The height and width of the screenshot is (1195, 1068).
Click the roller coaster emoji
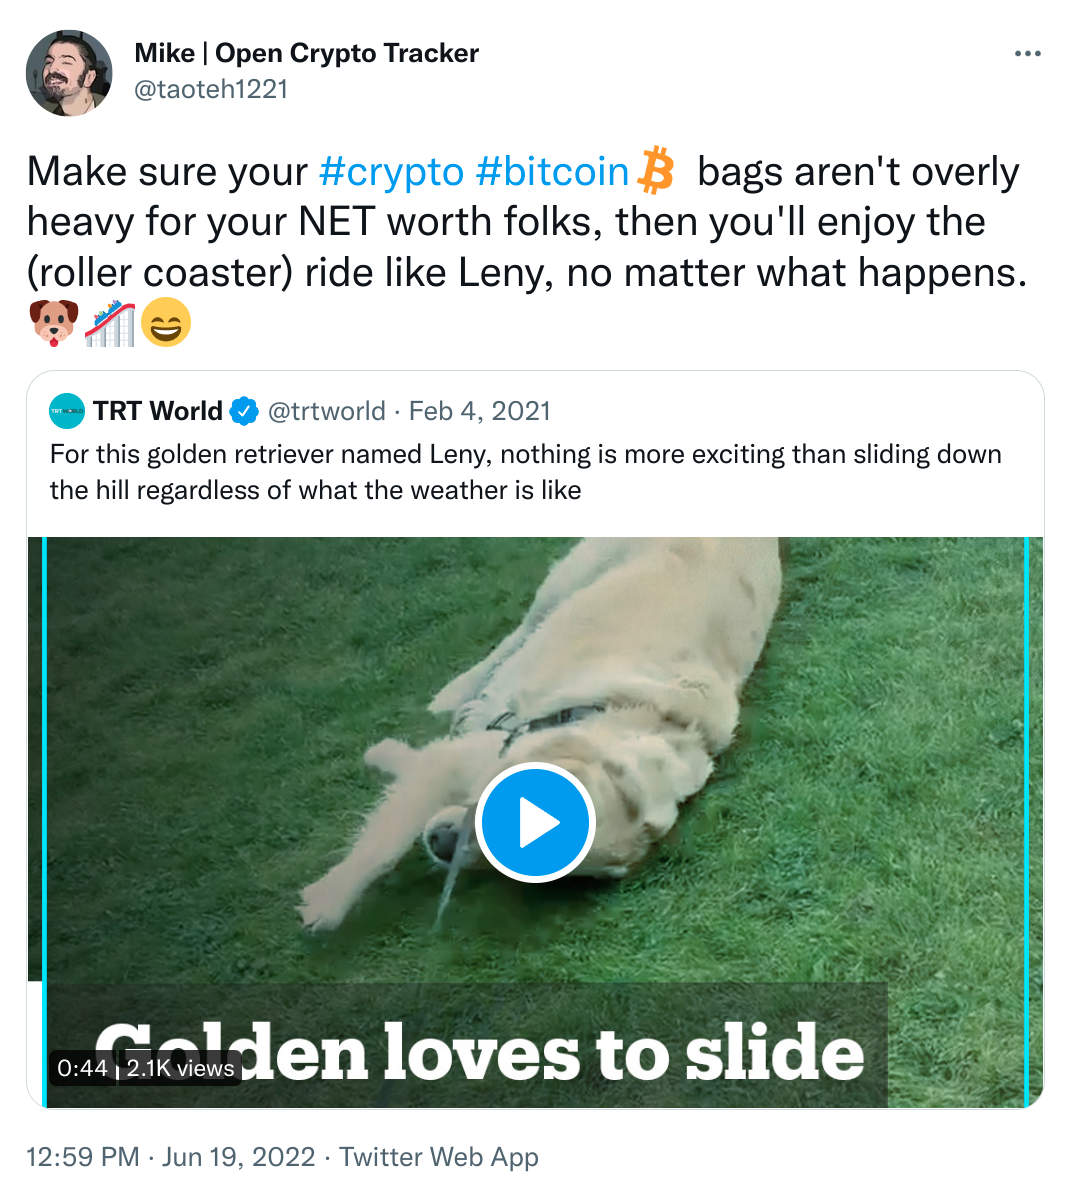coord(109,324)
